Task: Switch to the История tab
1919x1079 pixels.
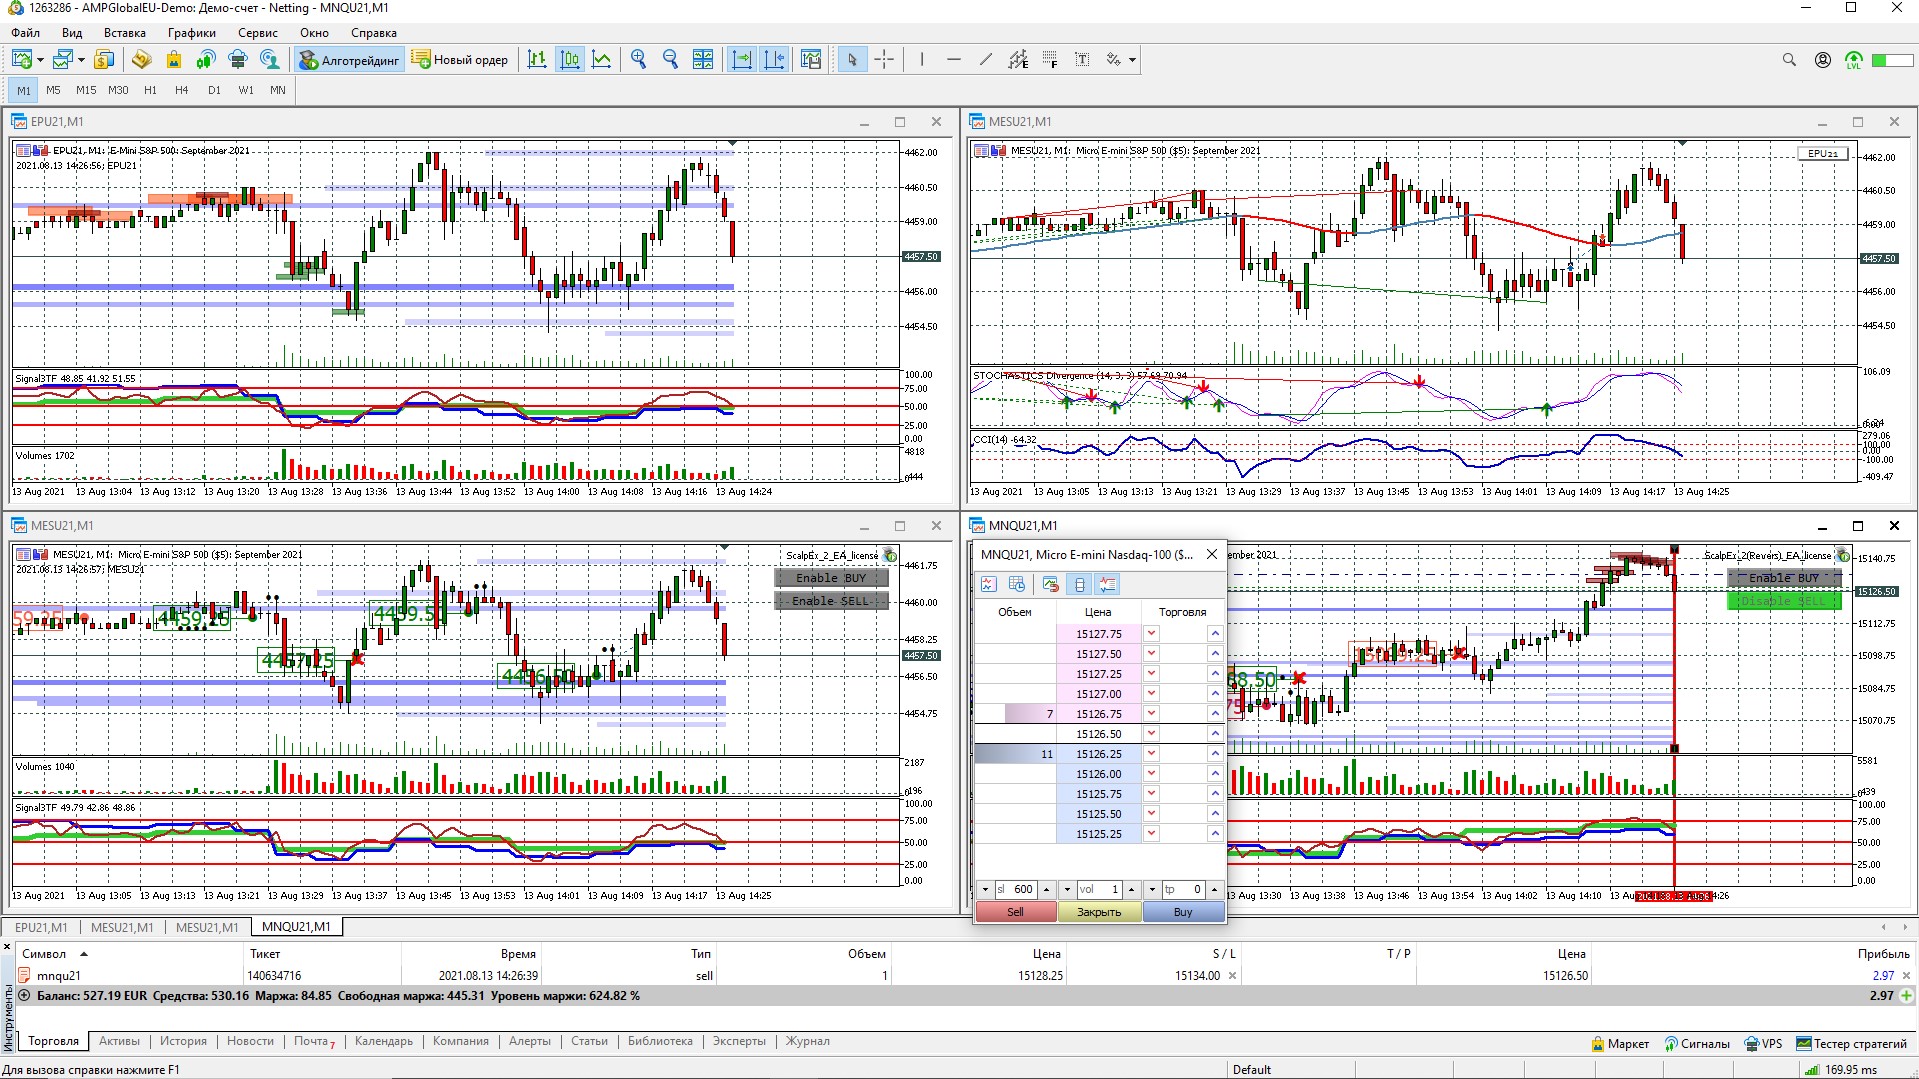Action: point(183,1041)
